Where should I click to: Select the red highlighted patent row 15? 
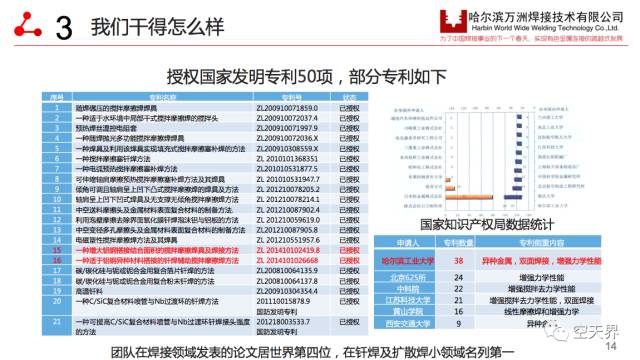tap(205, 250)
